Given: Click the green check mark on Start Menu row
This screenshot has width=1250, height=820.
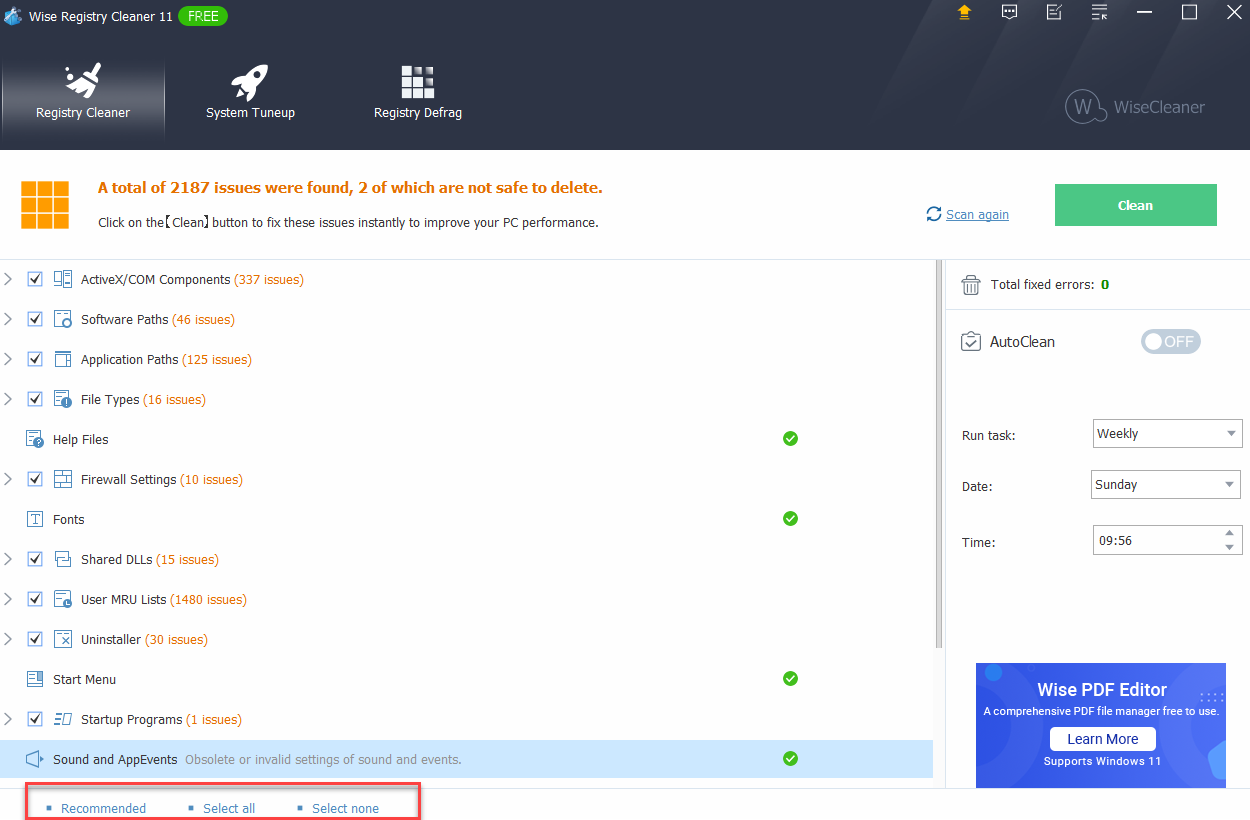Looking at the screenshot, I should 790,679.
